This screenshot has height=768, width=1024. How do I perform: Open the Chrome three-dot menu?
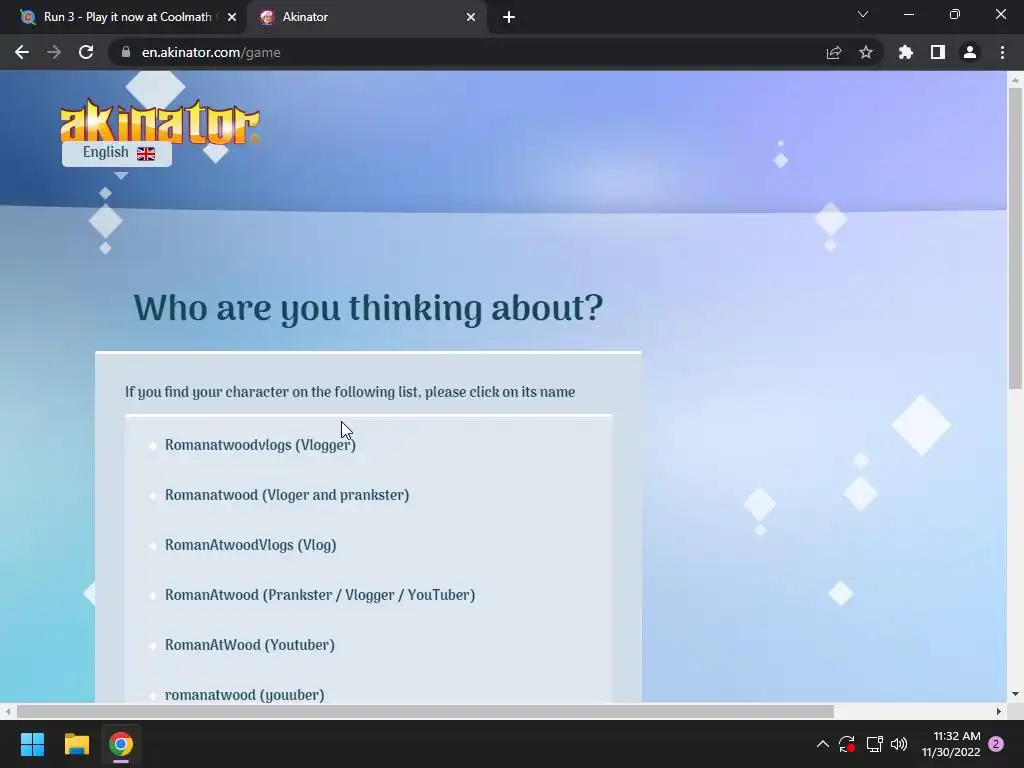[x=1002, y=52]
